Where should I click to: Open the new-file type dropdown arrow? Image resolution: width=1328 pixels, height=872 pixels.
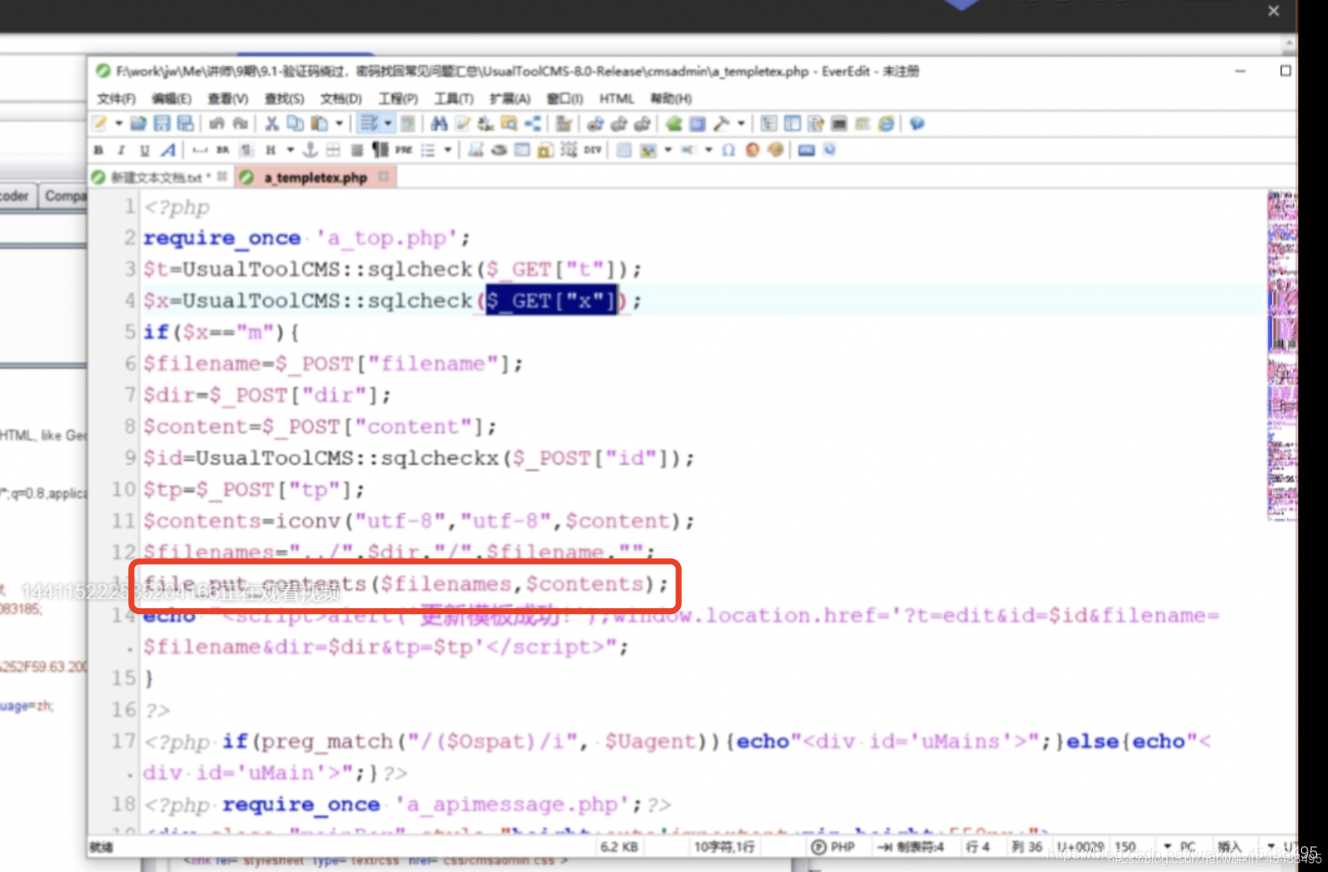(119, 123)
